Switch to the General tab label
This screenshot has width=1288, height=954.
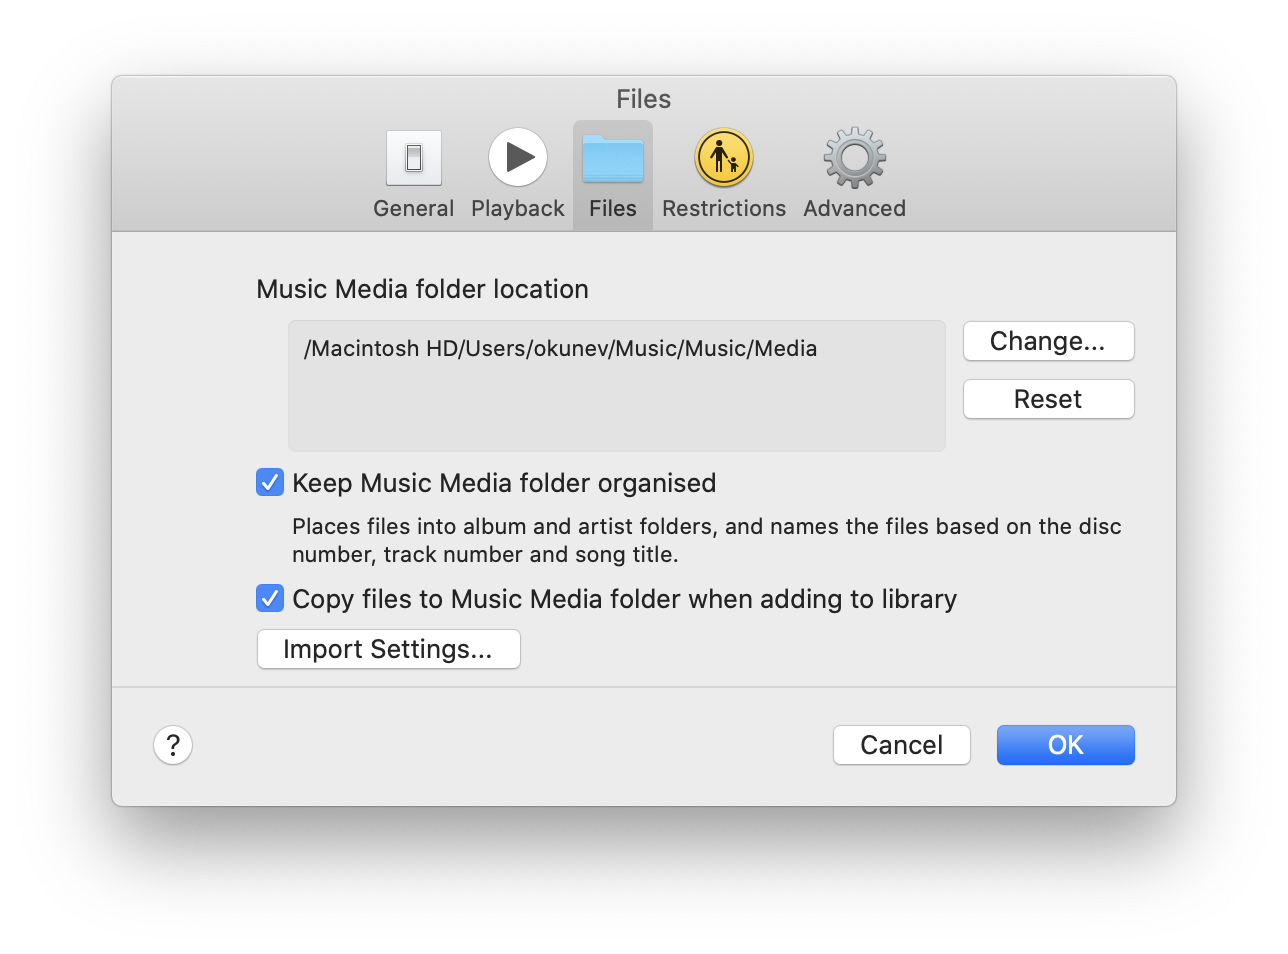(x=413, y=208)
